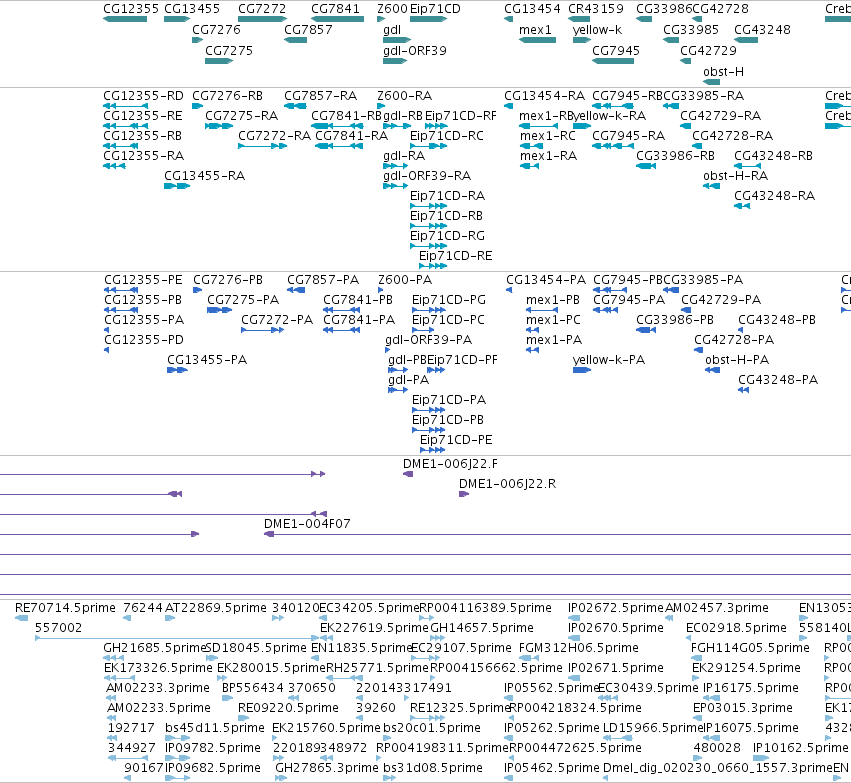This screenshot has width=851, height=783.
Task: Click BAC clone label DME1-004F07
Action: point(307,524)
